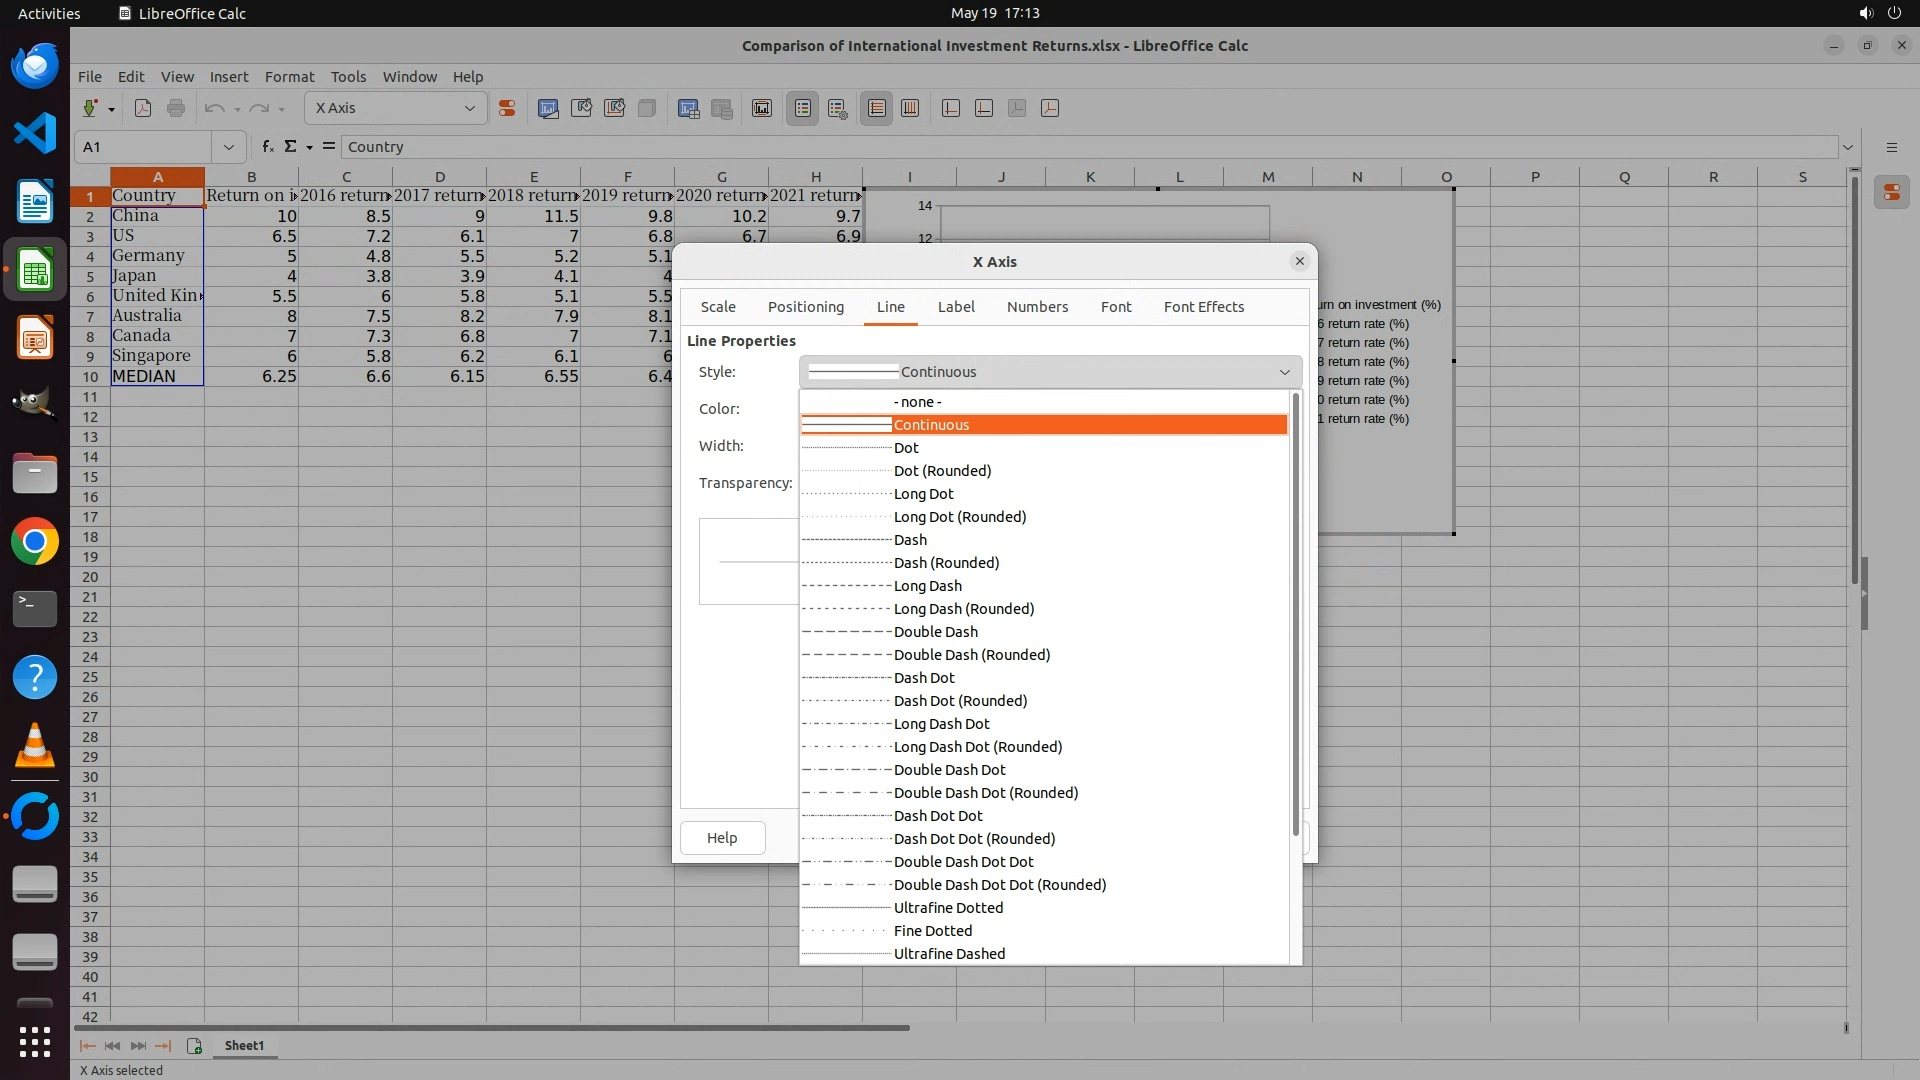Toggle Vertical Grids toolbar button
This screenshot has height=1080, width=1920.
(x=910, y=108)
